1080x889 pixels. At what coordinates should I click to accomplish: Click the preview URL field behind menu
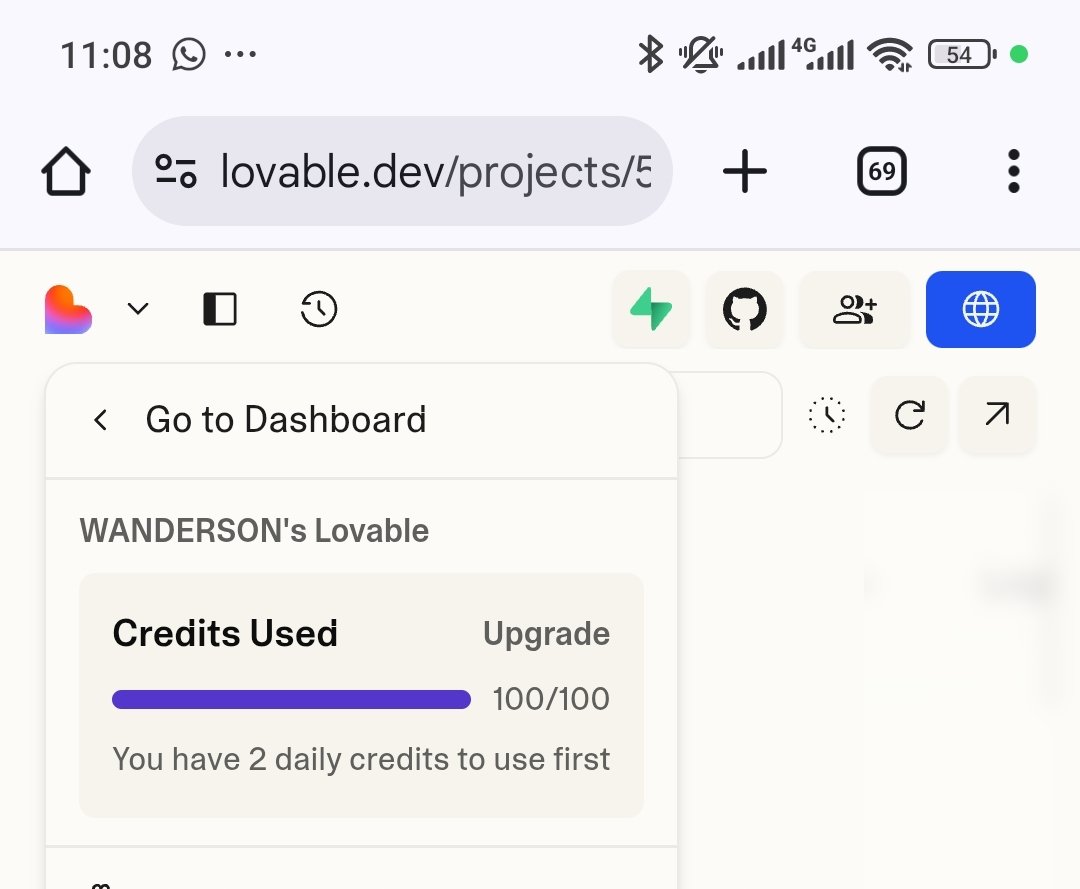tap(729, 415)
